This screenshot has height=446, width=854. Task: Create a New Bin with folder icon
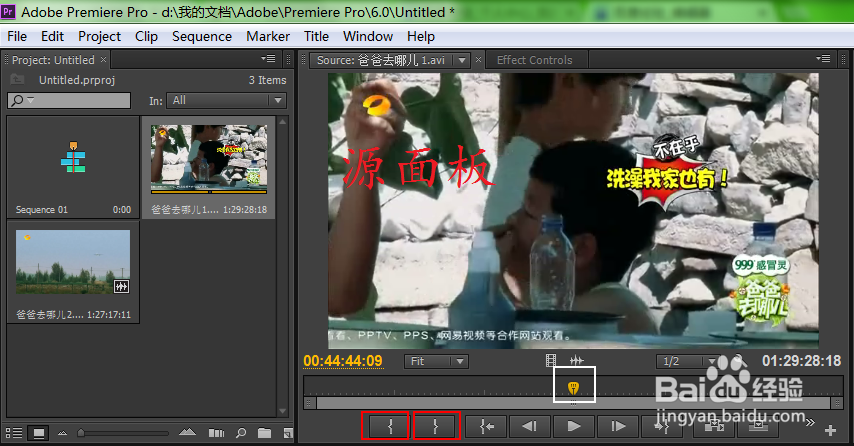pyautogui.click(x=265, y=433)
